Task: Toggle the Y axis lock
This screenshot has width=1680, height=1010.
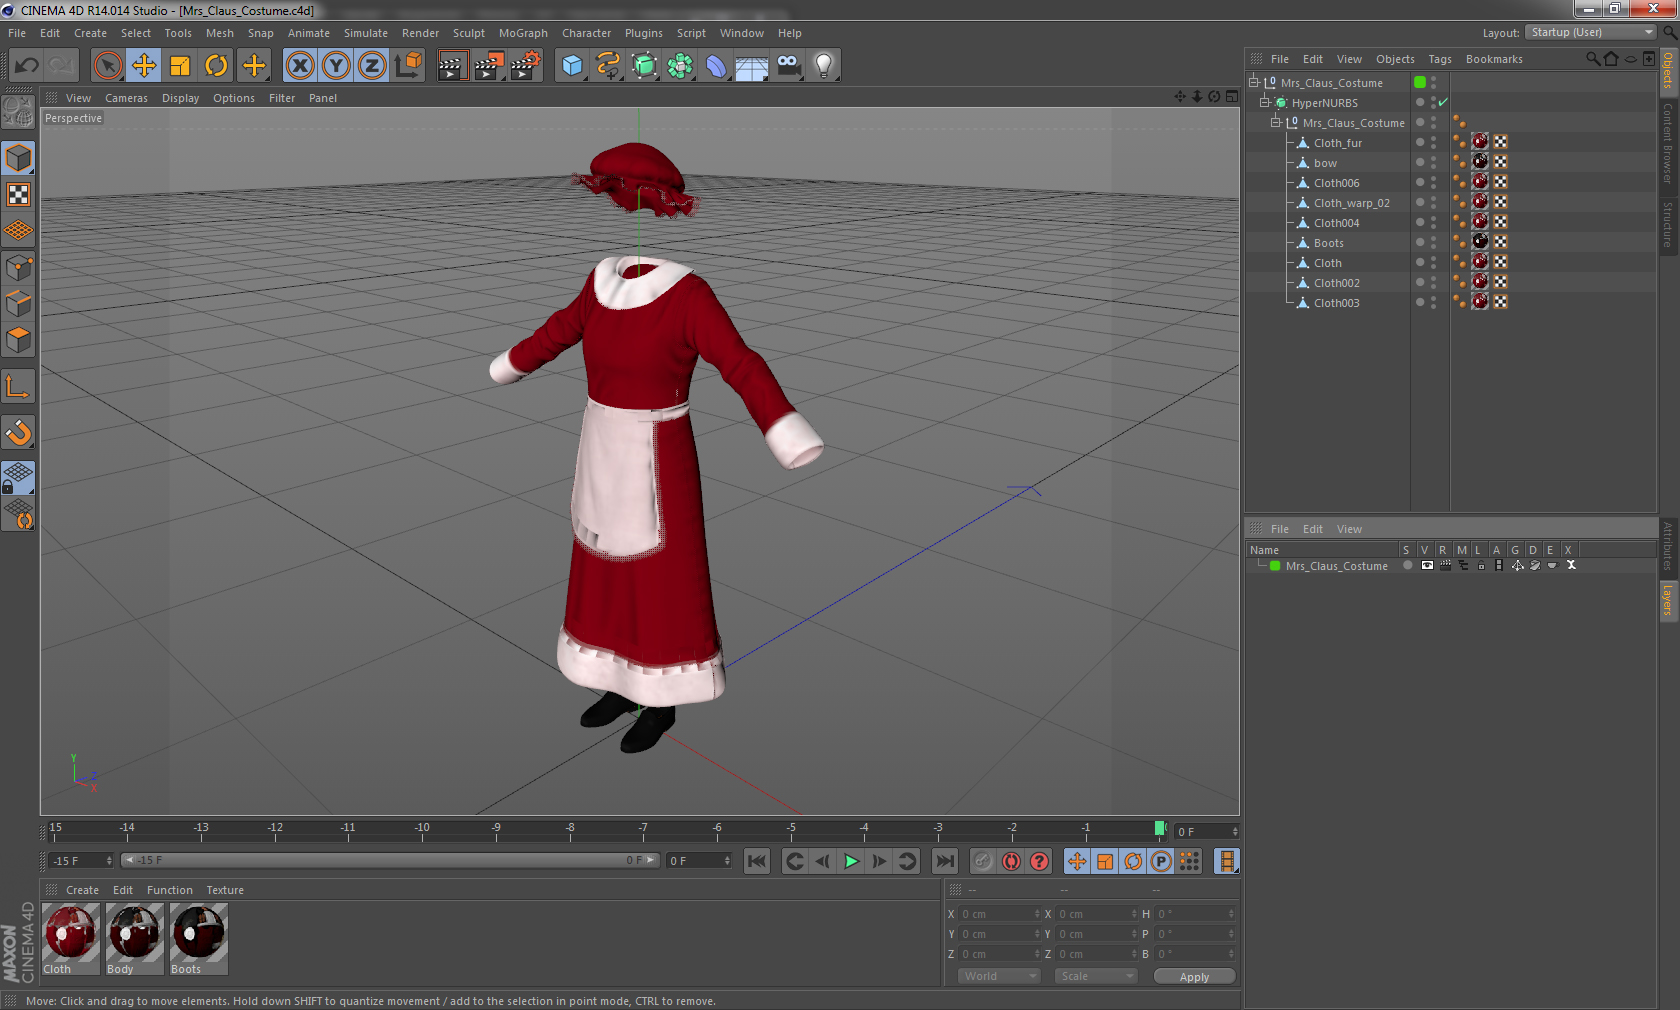Action: tap(336, 66)
